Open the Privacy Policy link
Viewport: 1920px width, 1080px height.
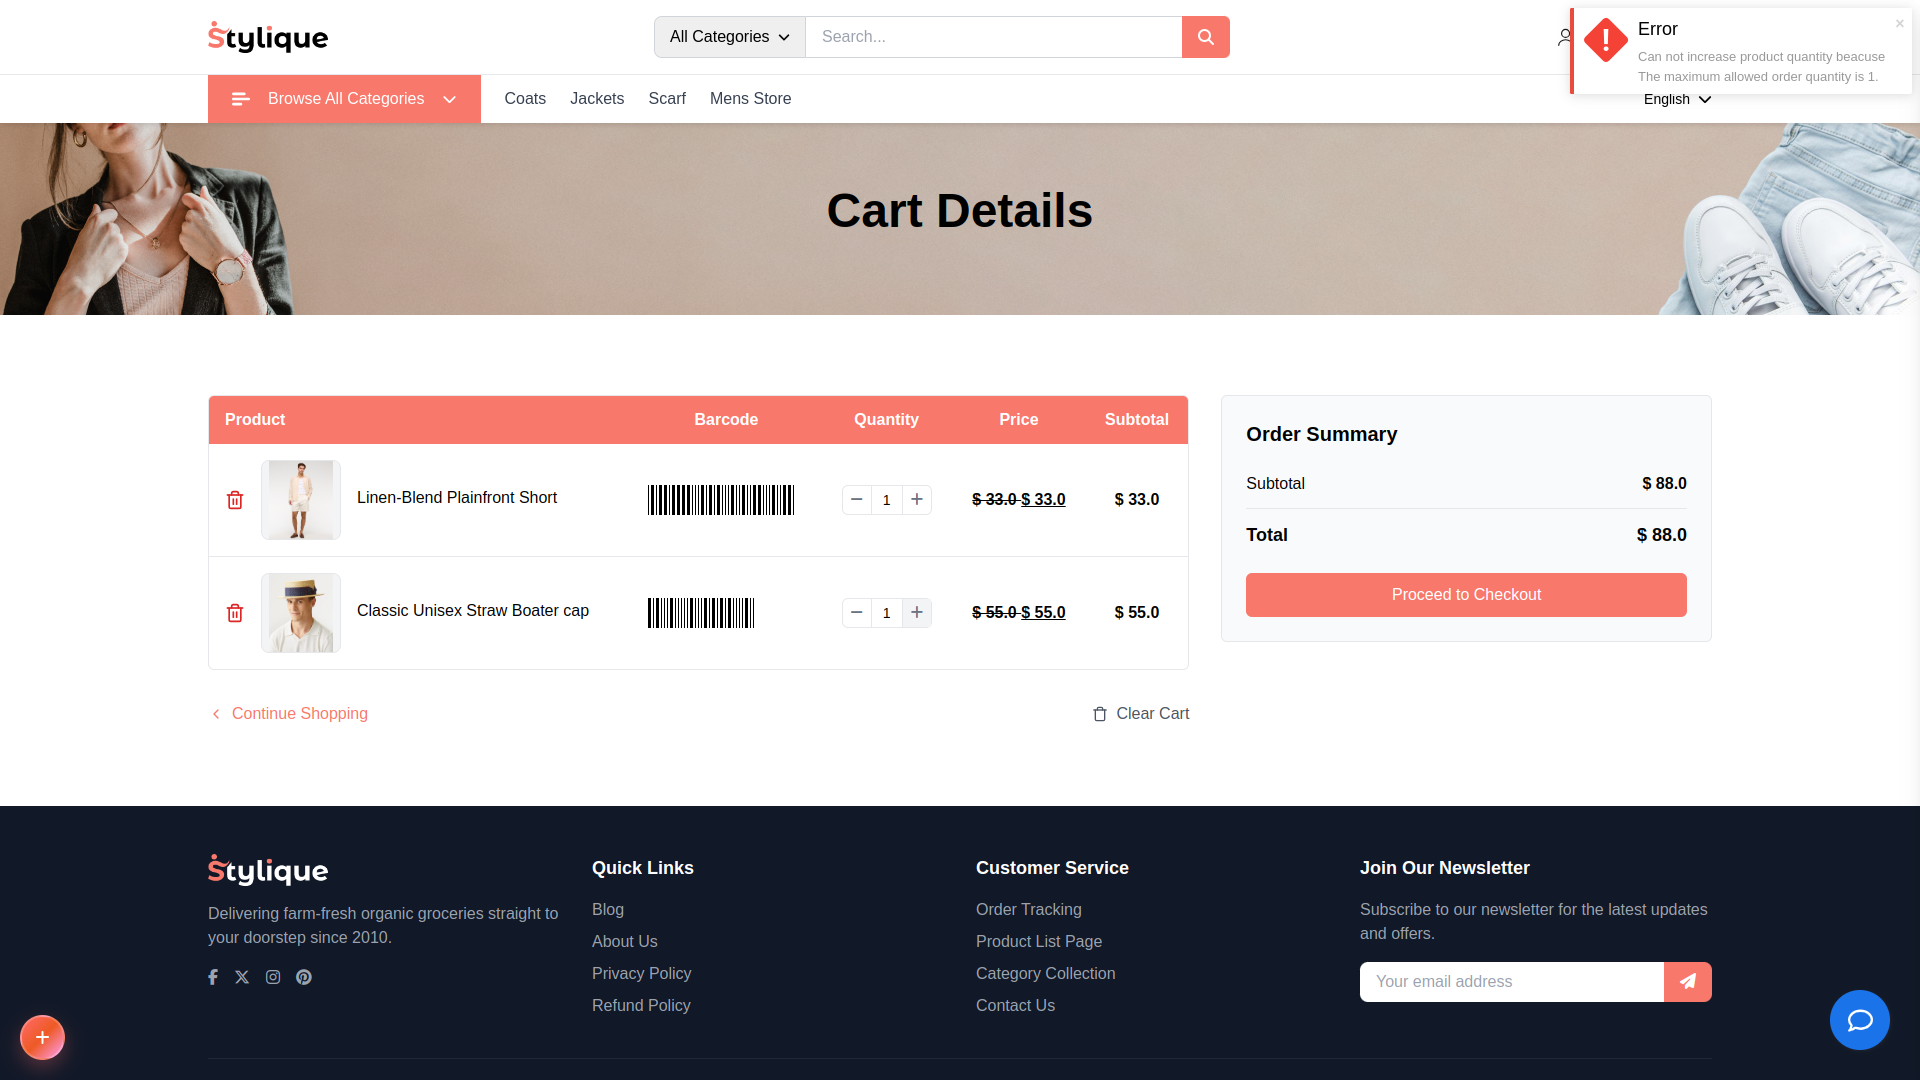coord(642,974)
